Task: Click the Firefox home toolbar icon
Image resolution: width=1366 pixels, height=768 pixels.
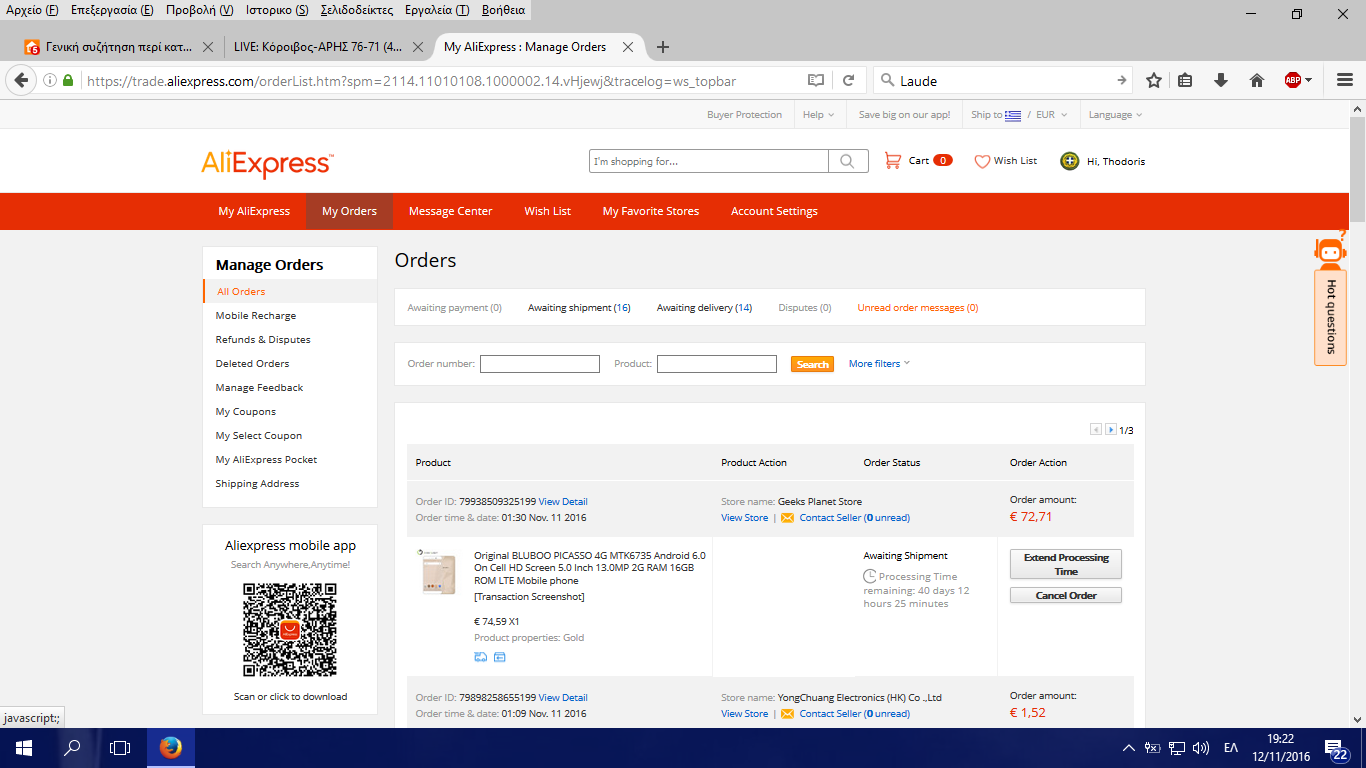Action: pyautogui.click(x=1257, y=81)
